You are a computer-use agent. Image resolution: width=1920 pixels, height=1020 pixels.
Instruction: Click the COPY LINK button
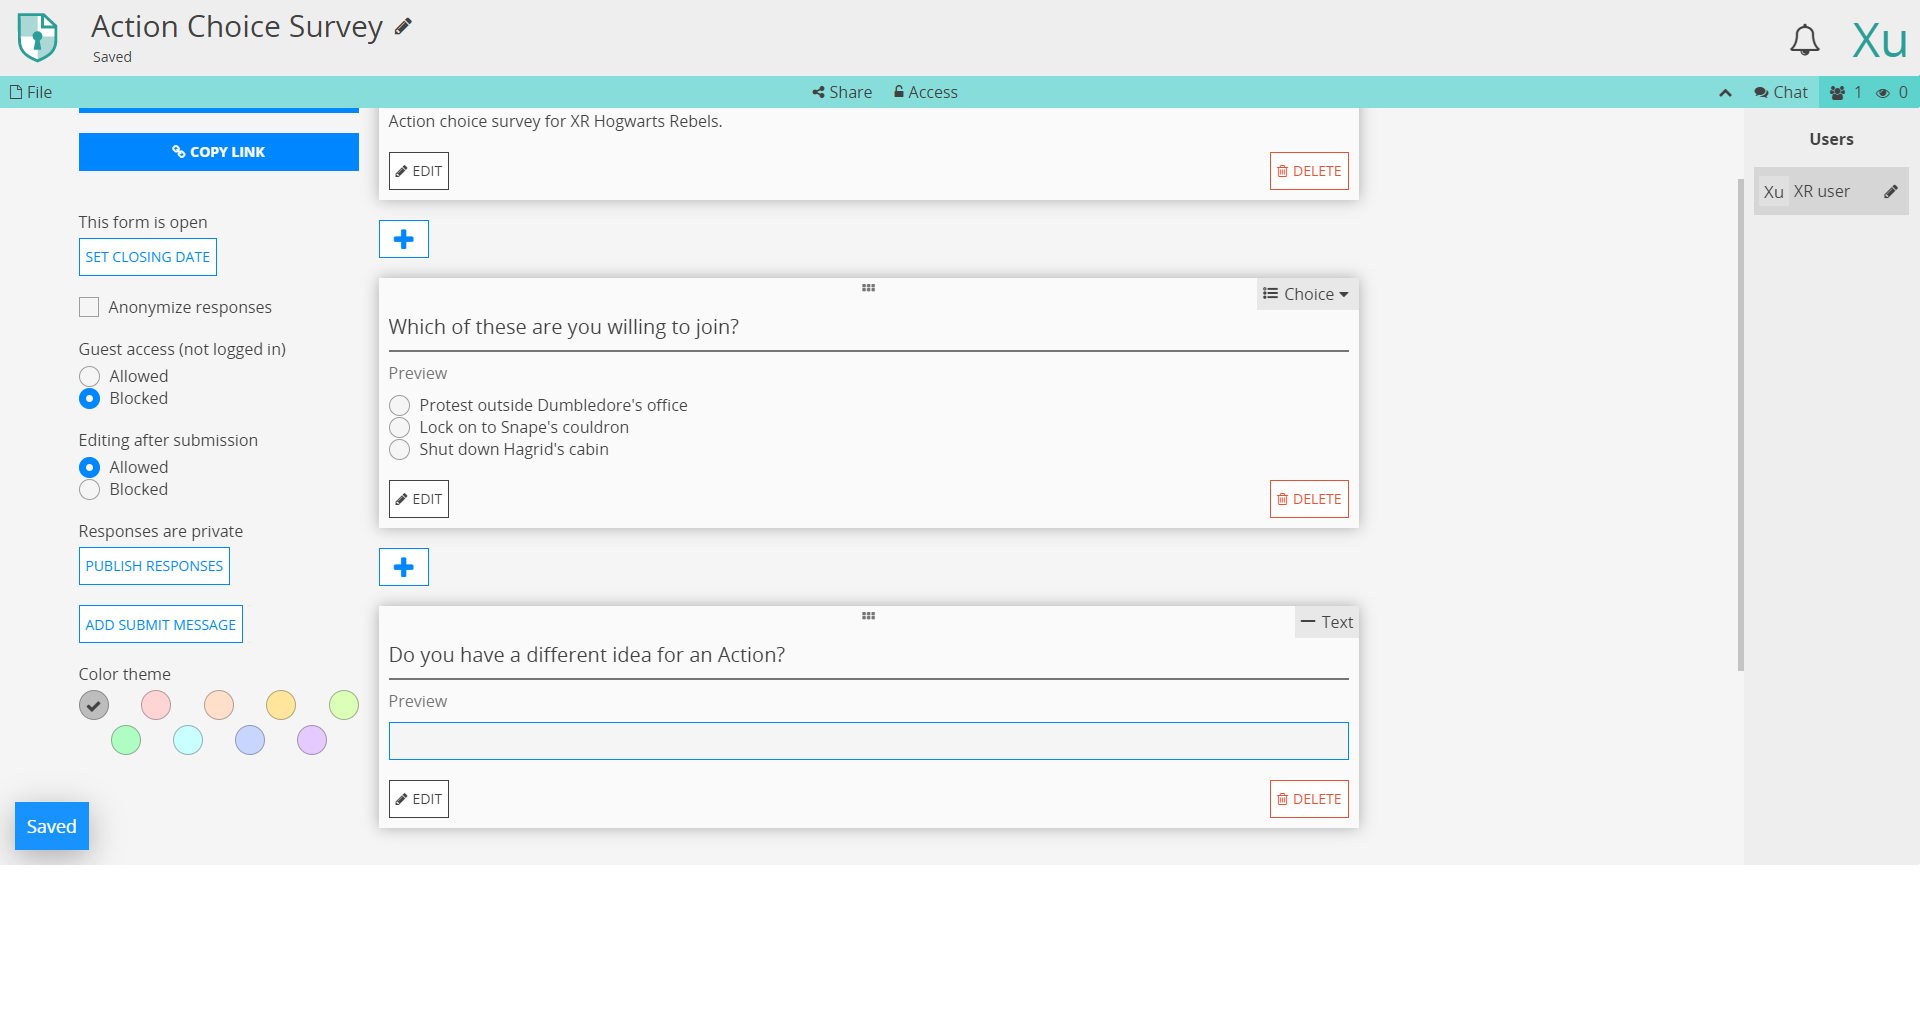point(219,152)
